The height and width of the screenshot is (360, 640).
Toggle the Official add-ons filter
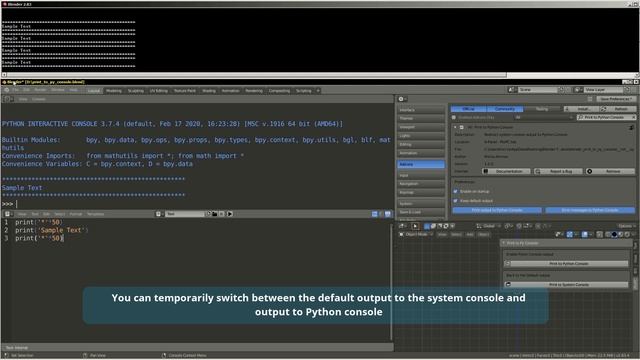469,109
